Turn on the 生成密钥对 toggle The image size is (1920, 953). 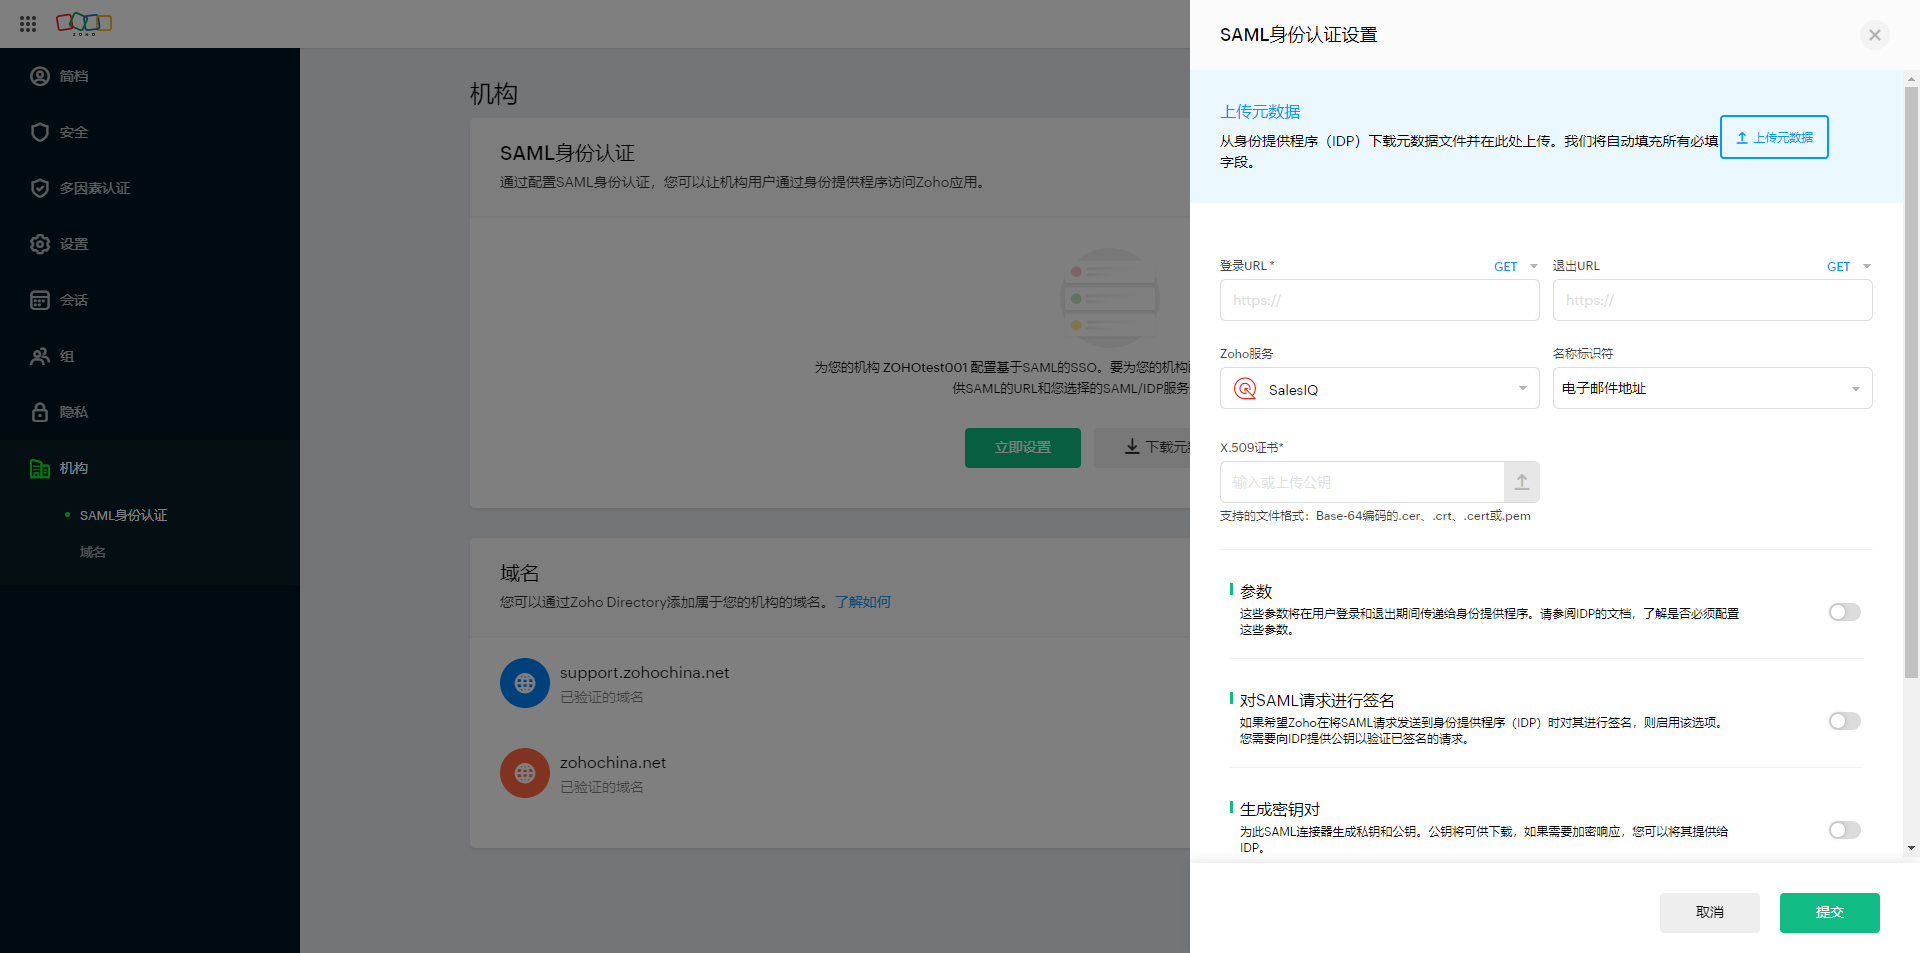click(x=1844, y=830)
